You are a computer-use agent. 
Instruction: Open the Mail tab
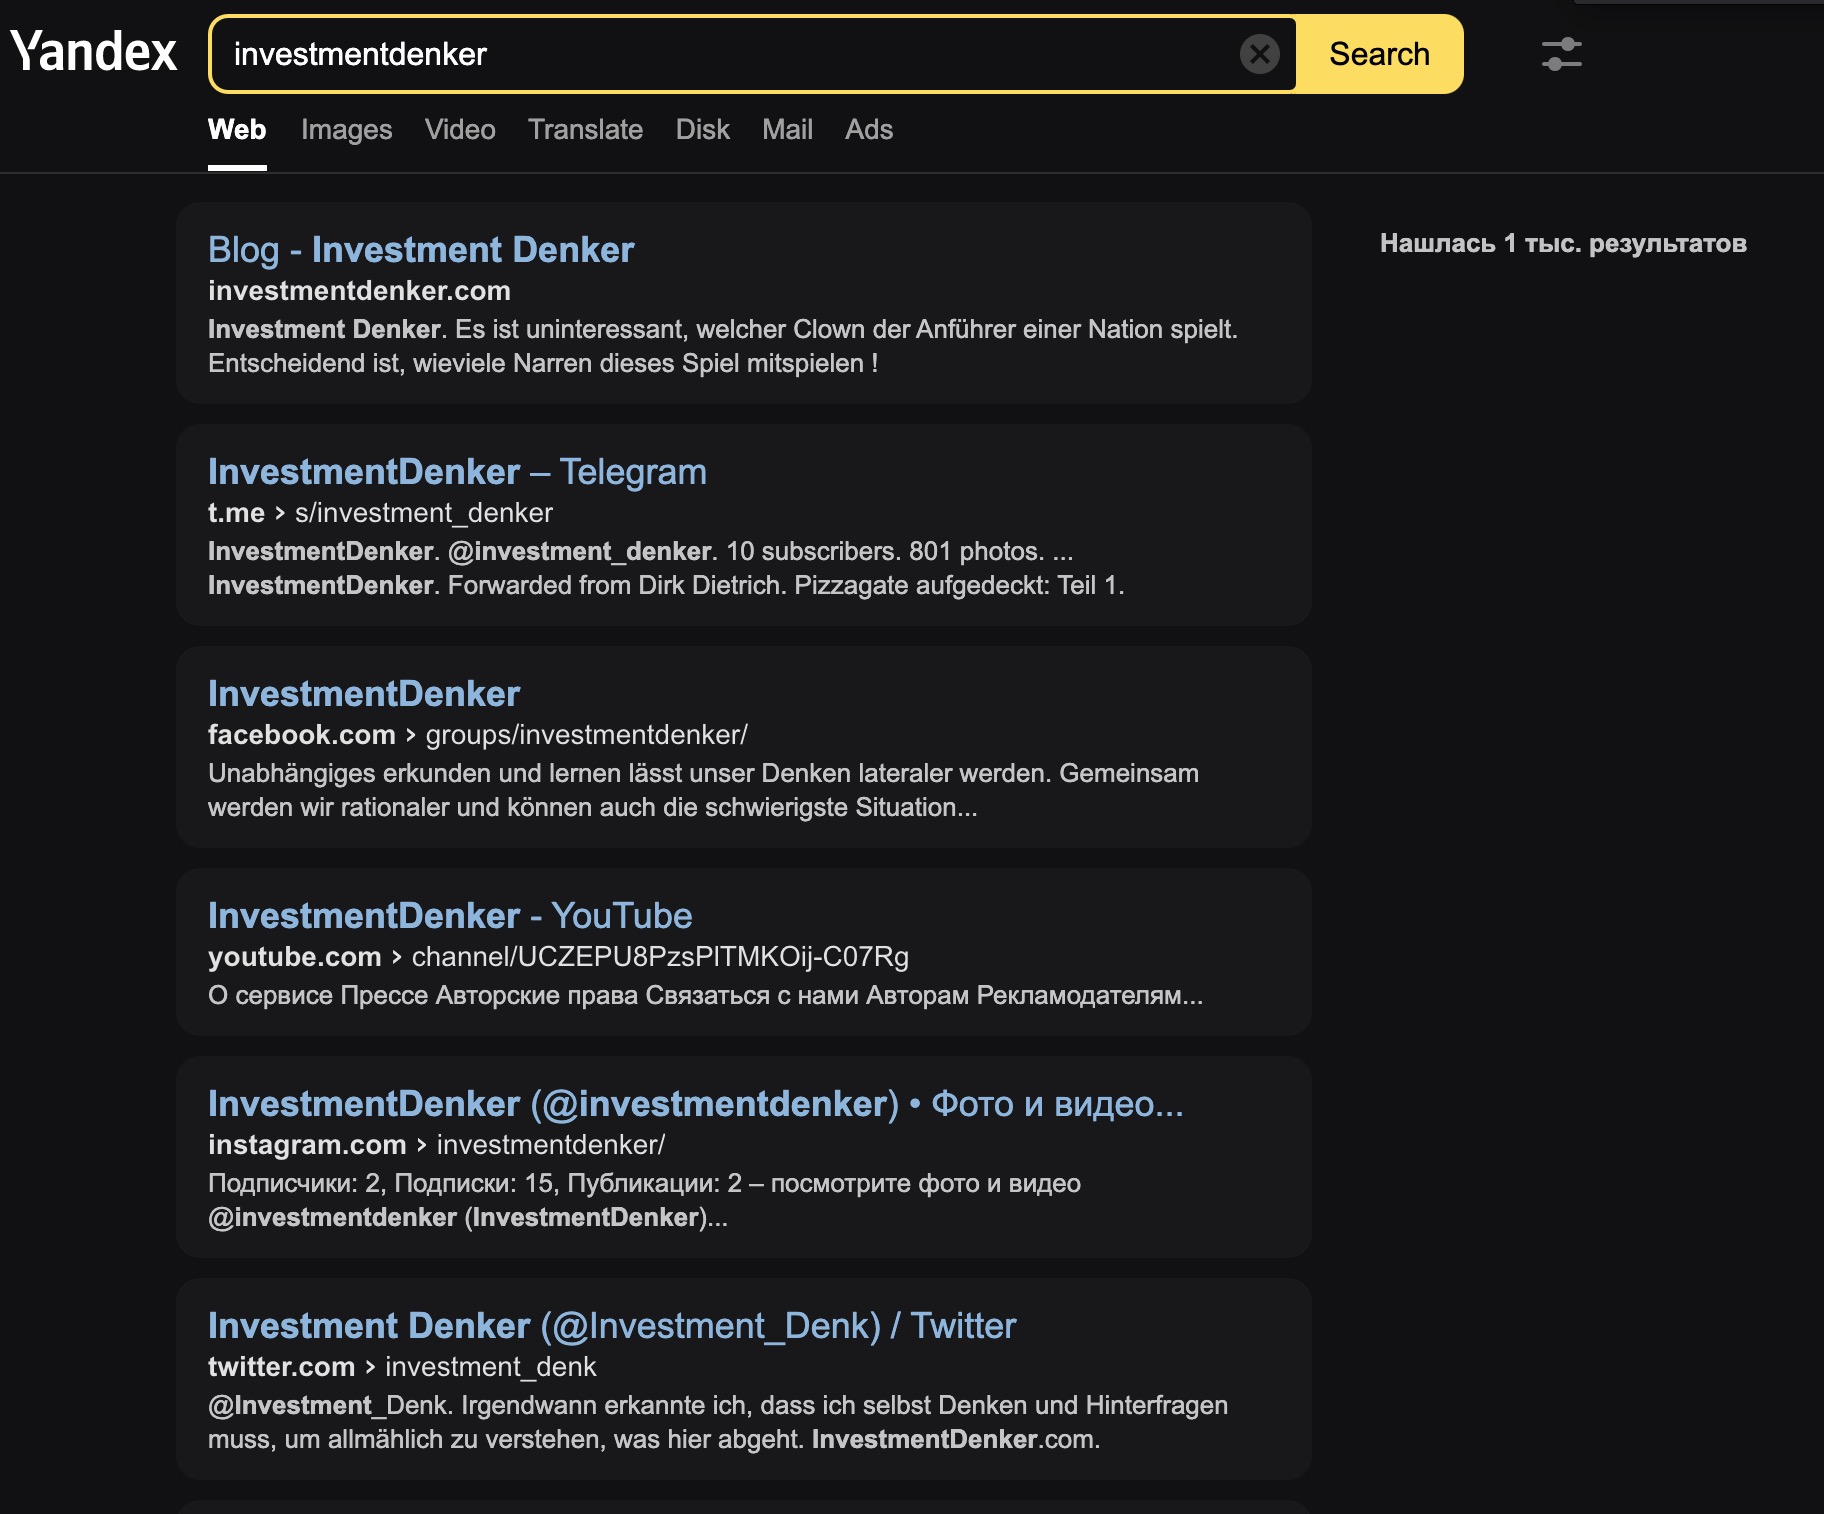(787, 130)
